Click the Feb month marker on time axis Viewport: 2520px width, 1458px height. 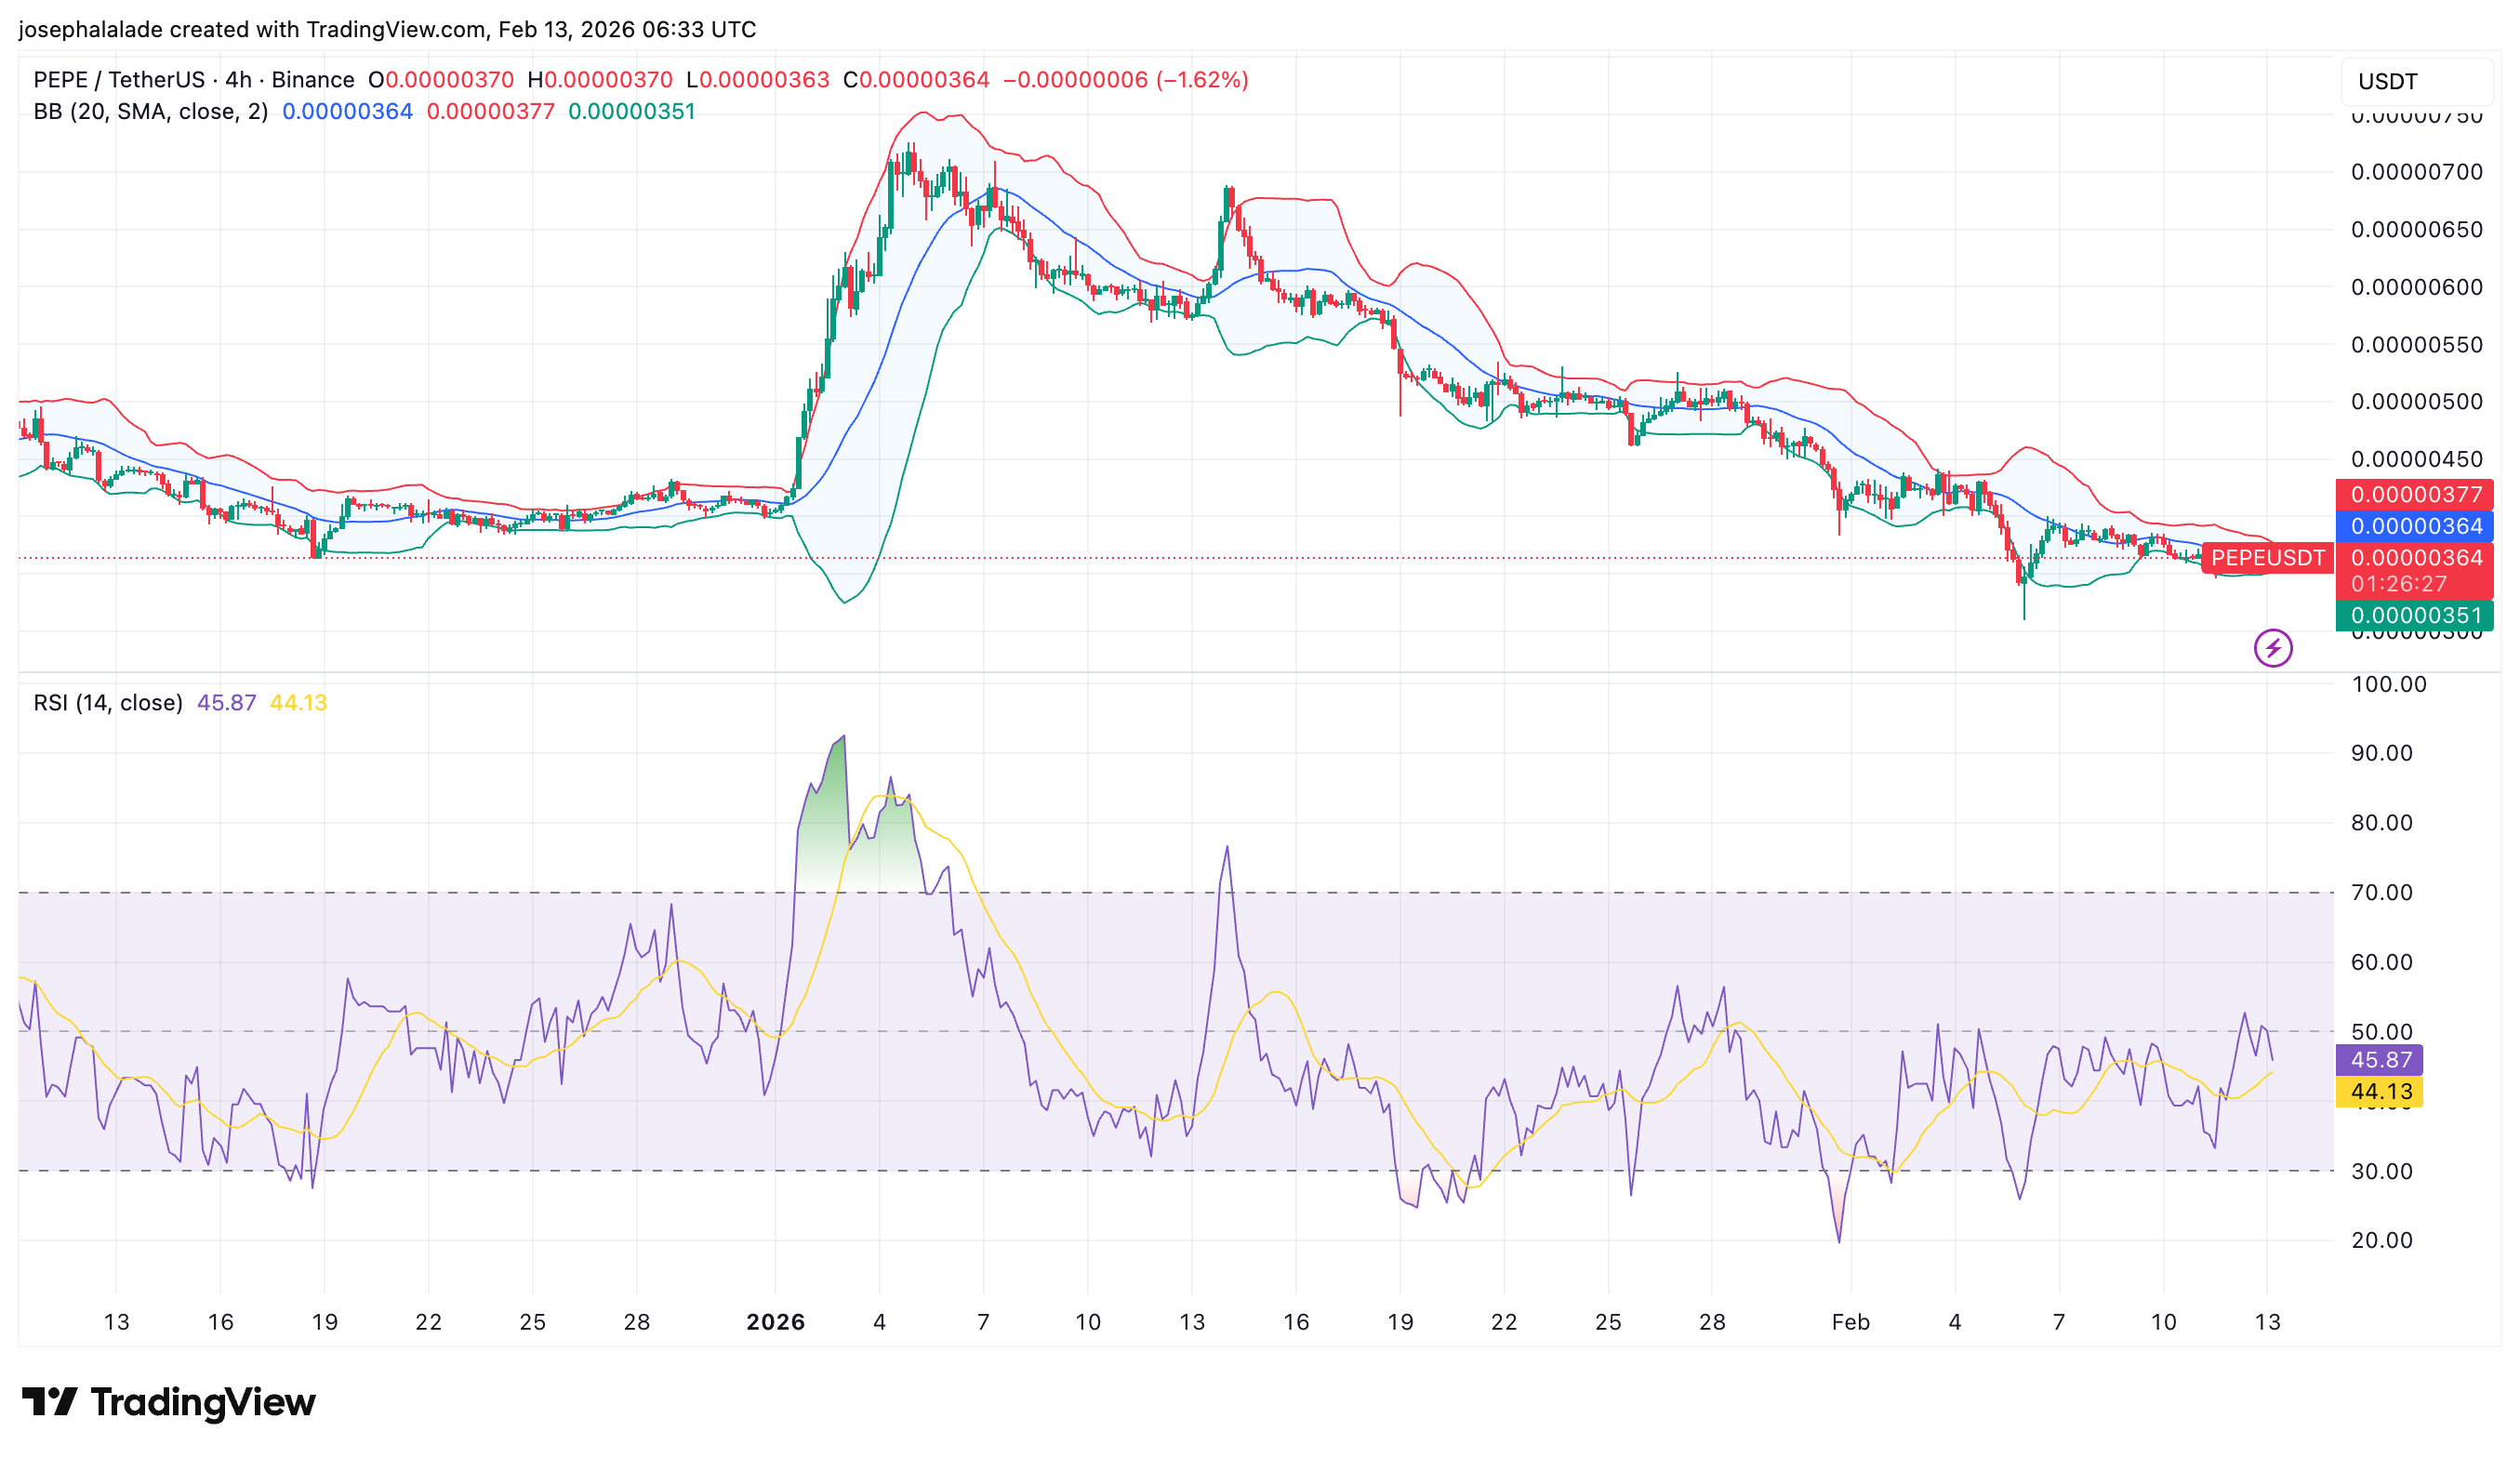coord(1850,1322)
